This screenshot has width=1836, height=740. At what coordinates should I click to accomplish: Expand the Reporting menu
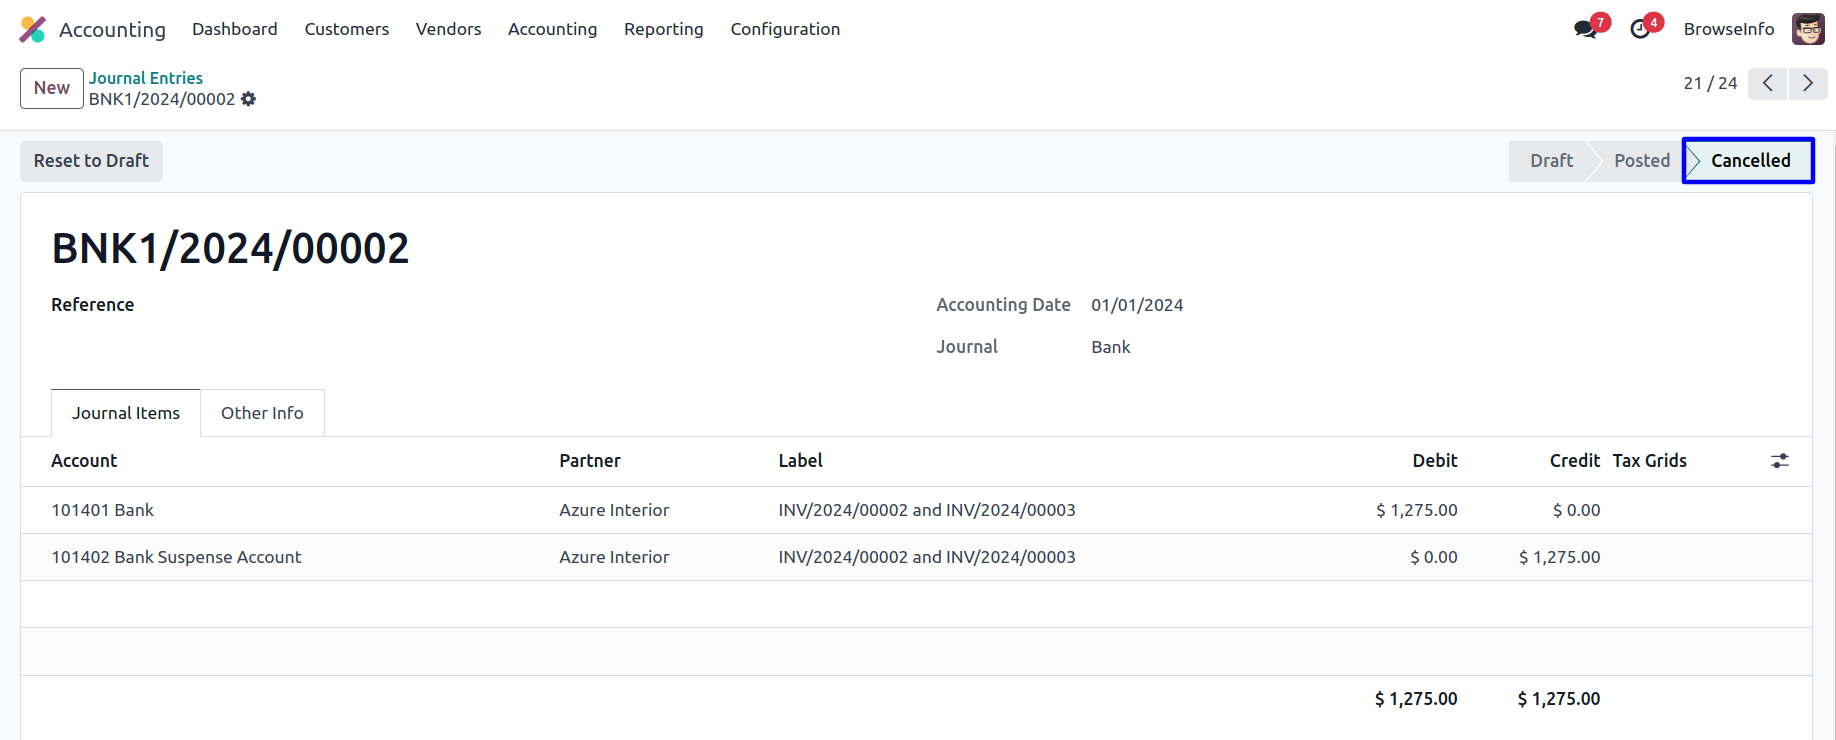point(663,29)
